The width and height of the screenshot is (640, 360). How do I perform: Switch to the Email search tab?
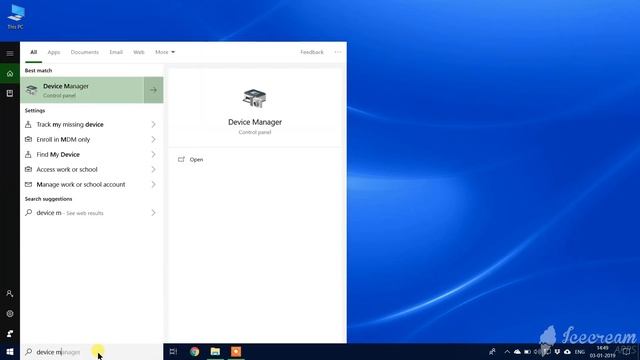click(x=116, y=52)
